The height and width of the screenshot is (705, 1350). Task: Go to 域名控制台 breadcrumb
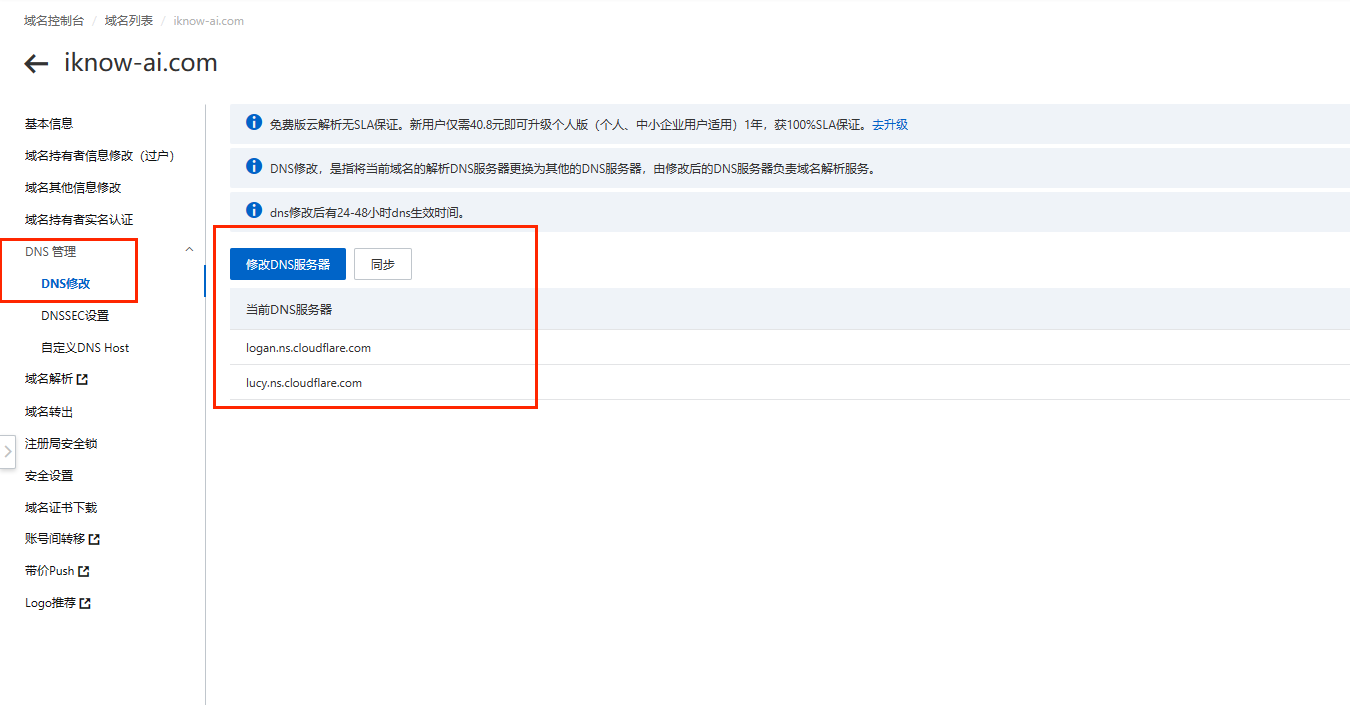(54, 21)
